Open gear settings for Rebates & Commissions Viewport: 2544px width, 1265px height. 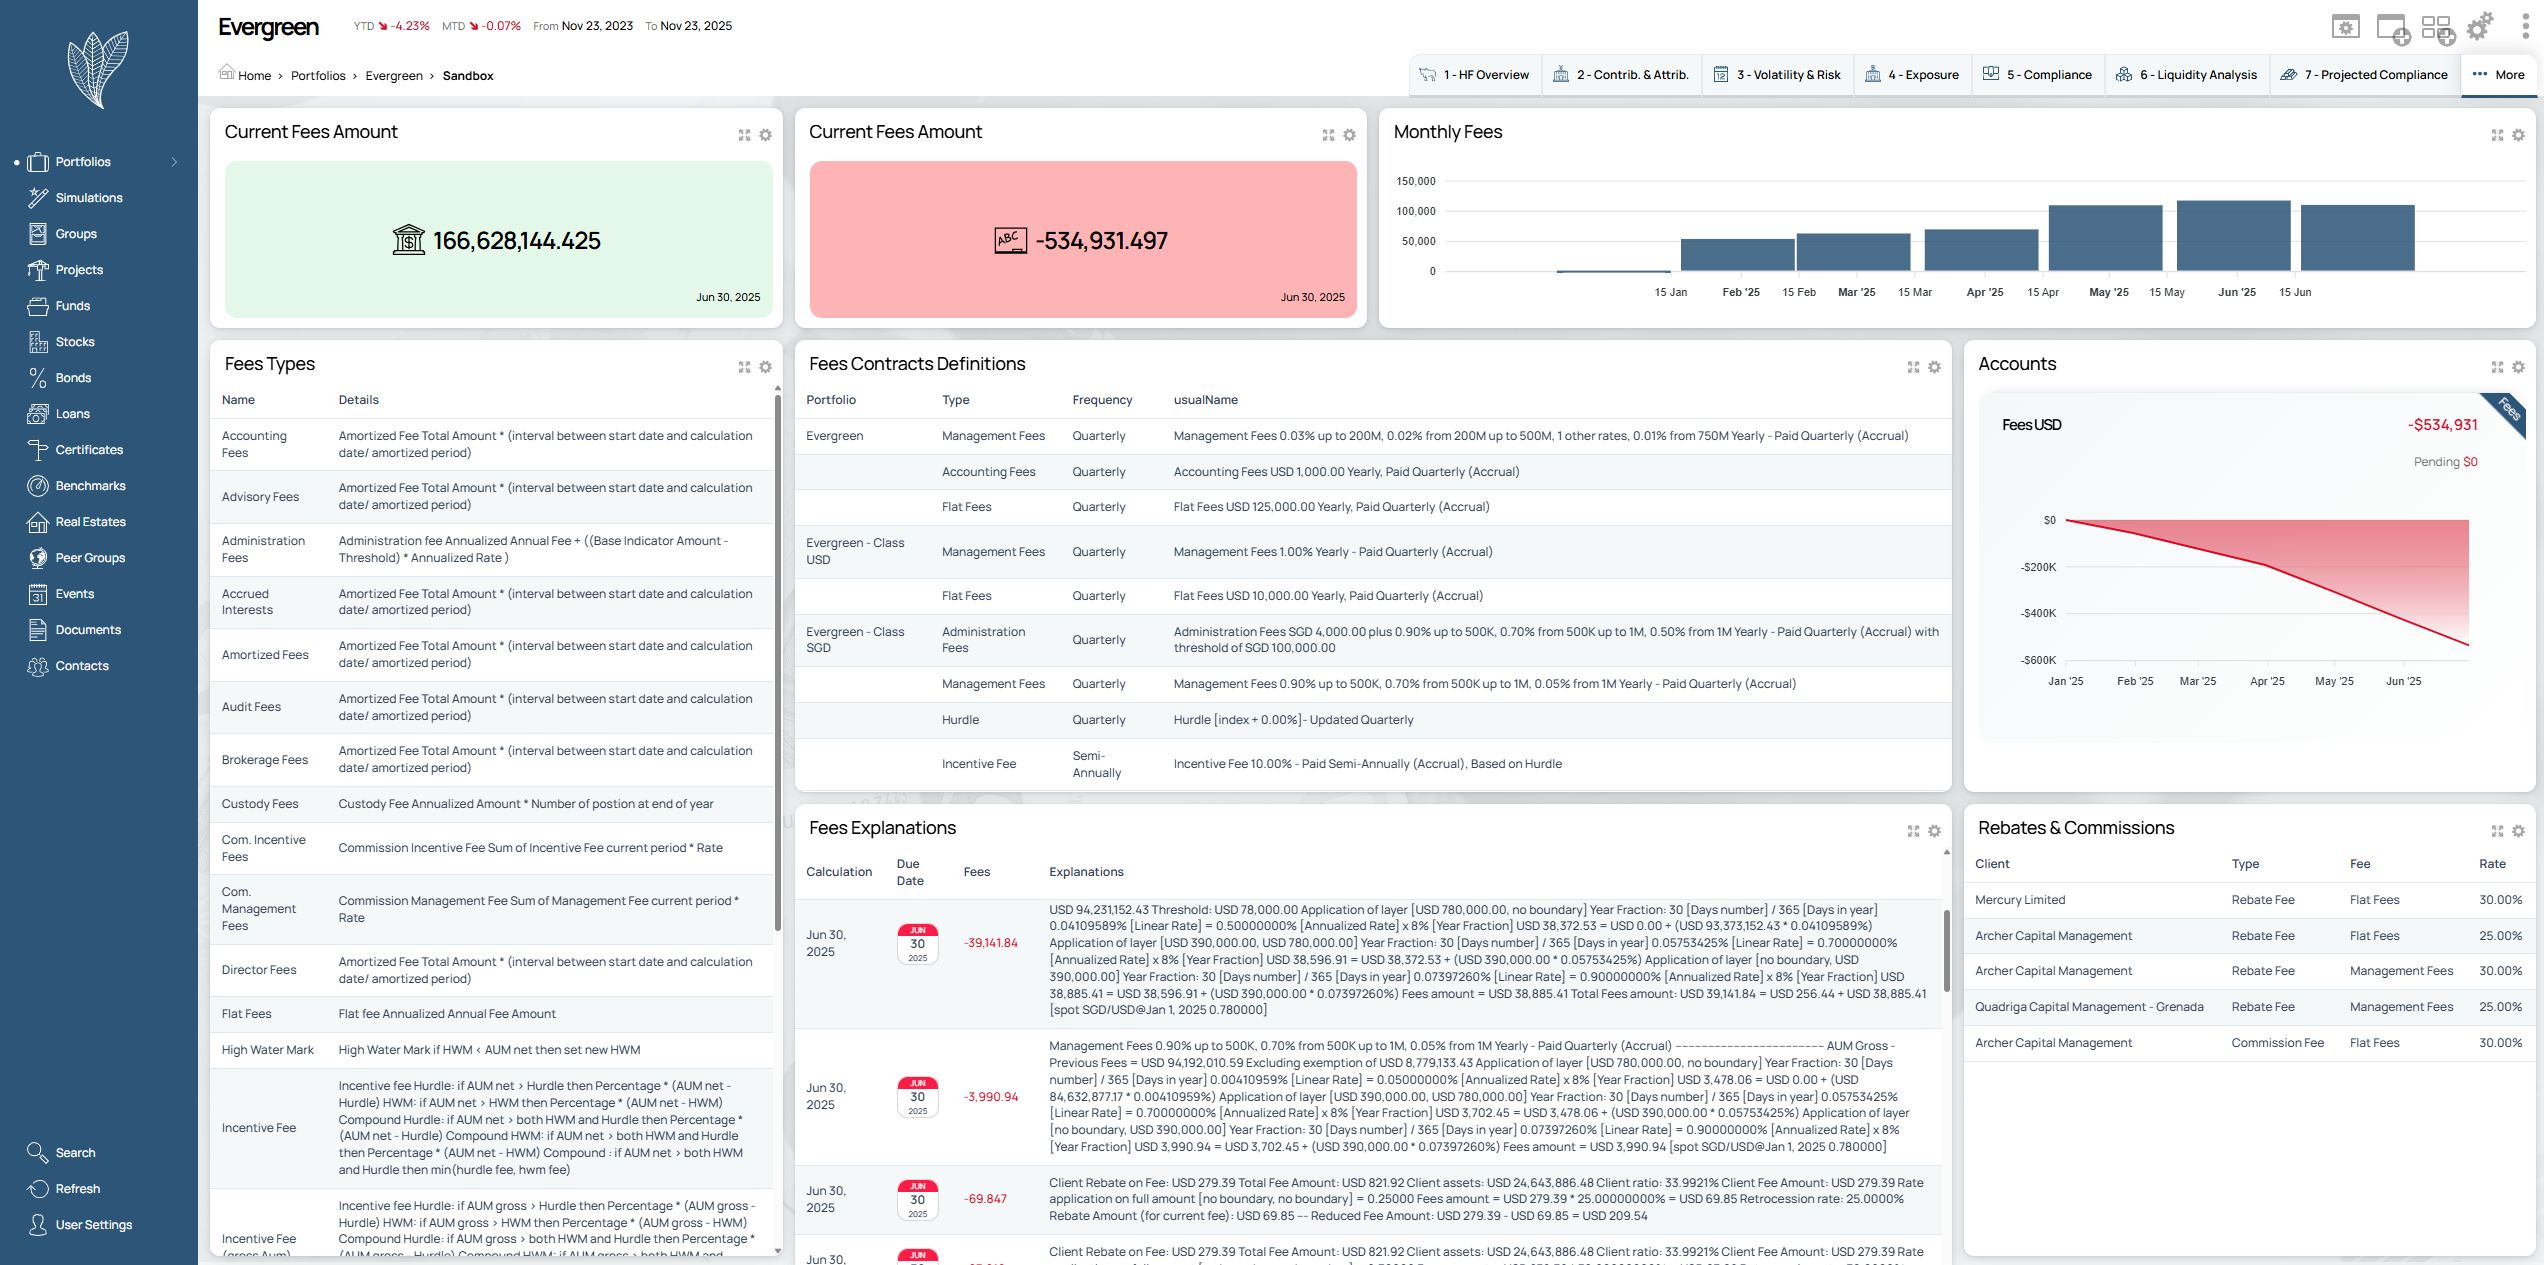tap(2518, 831)
